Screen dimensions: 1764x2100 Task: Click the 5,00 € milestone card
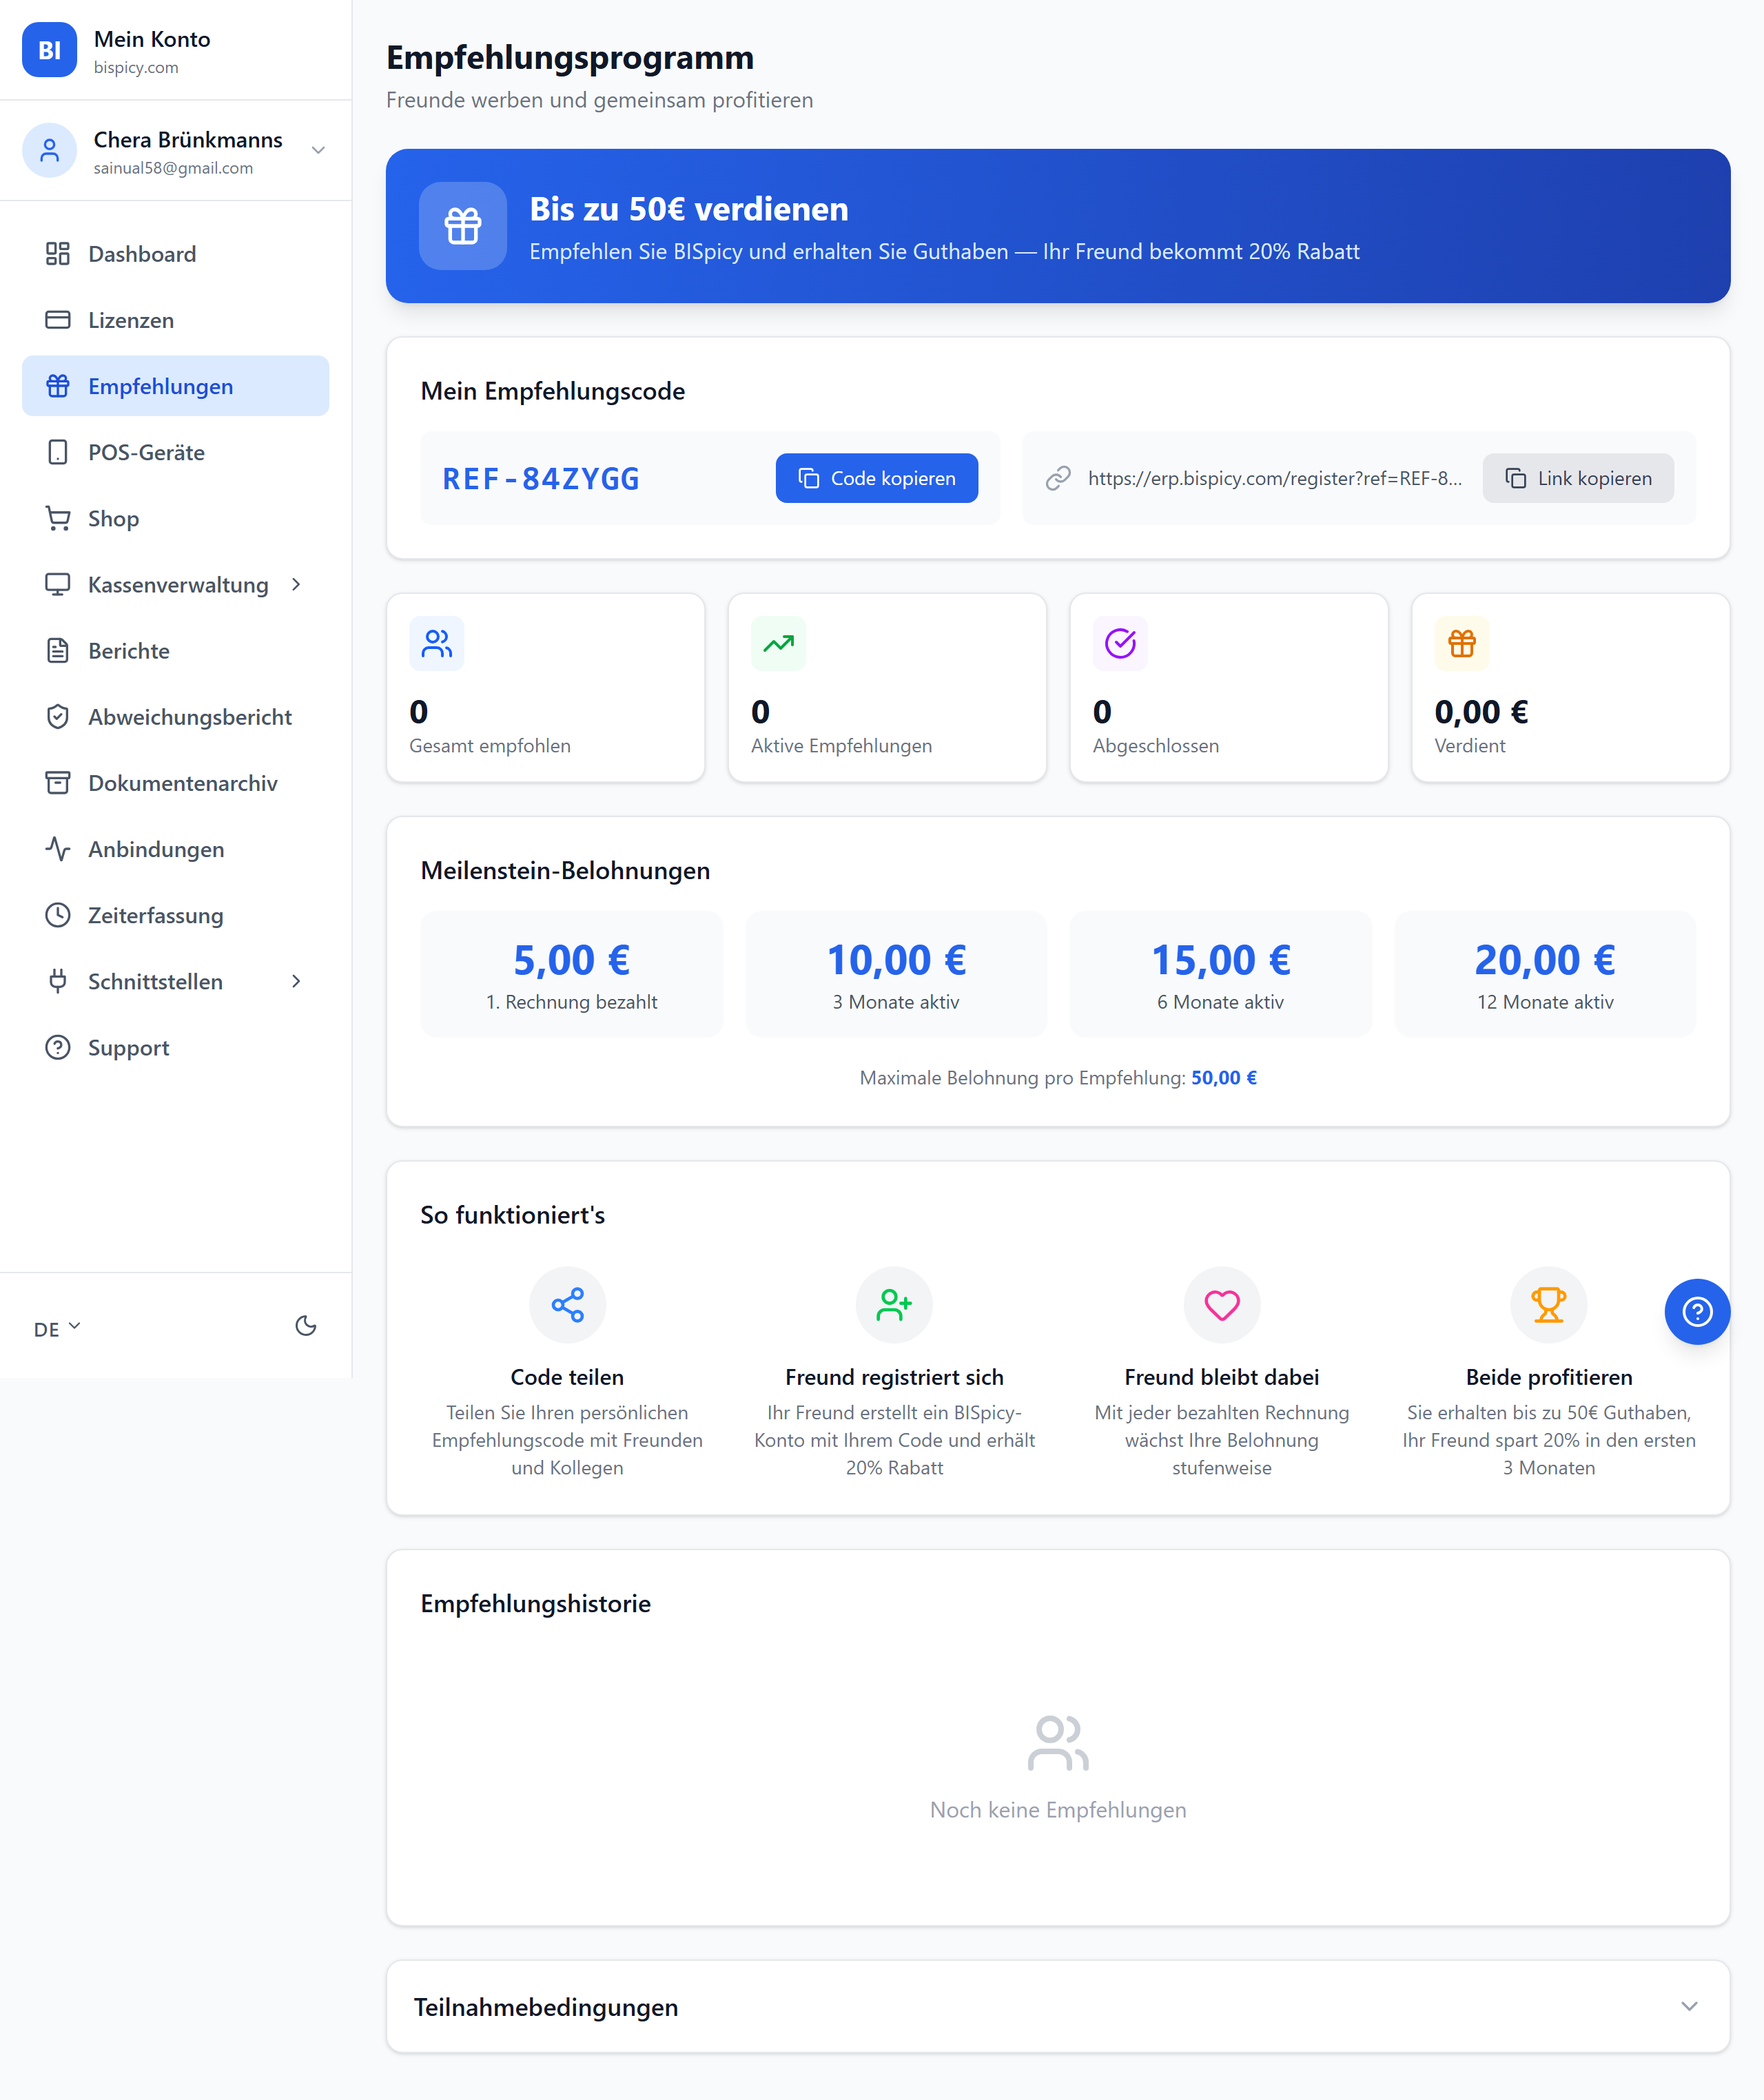(x=571, y=973)
